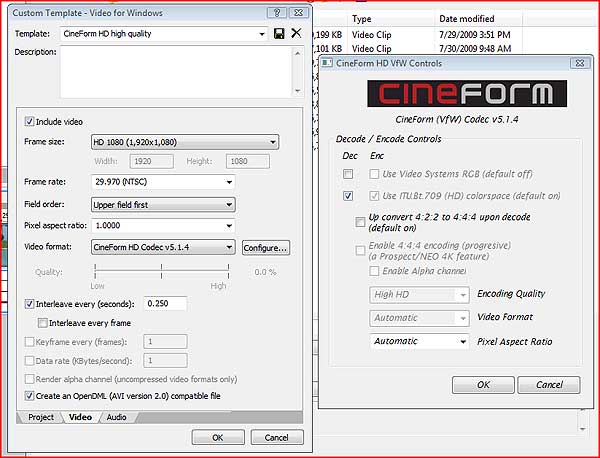This screenshot has height=458, width=600.
Task: Click OK in Custom Template dialog
Action: [x=218, y=437]
